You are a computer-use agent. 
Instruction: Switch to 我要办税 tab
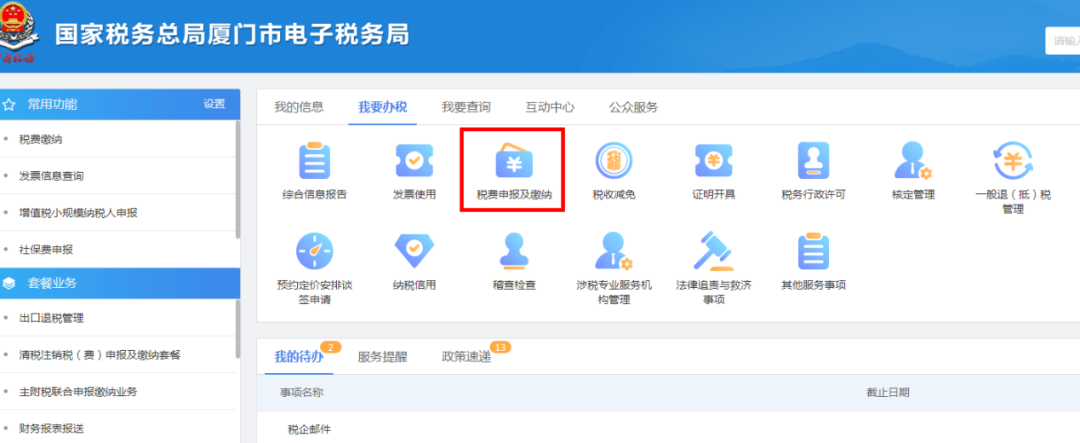382,107
